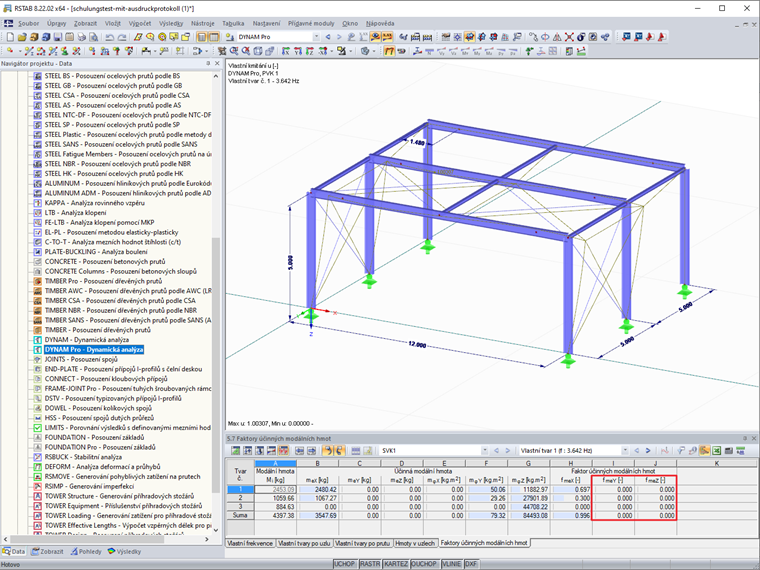Viewport: 760px width, 570px height.
Task: Select TIMBER Pro - Posouzení dřevěných prutů
Action: coord(103,281)
